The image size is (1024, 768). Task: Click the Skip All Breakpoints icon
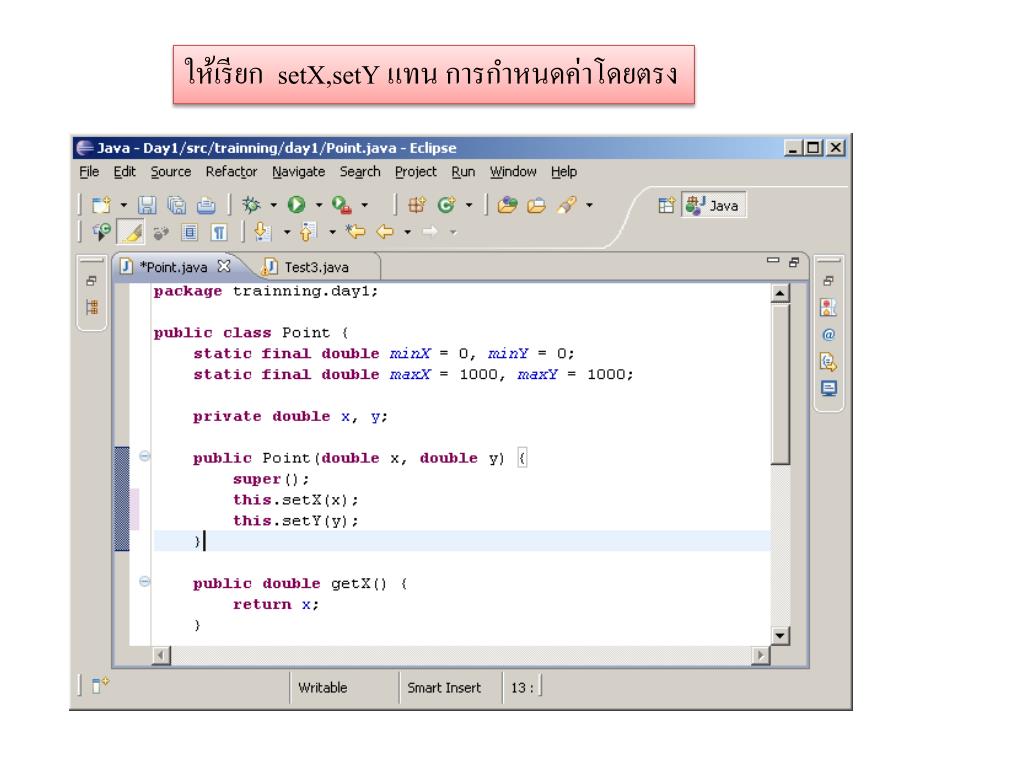click(x=101, y=232)
